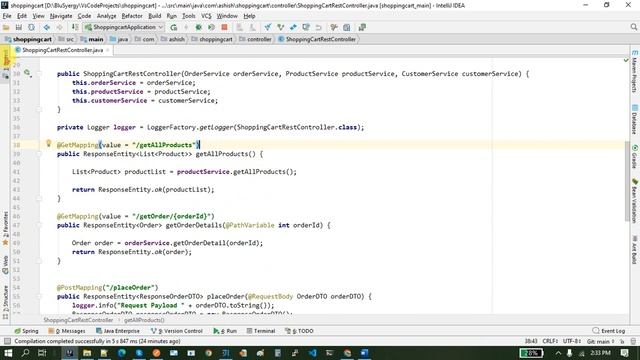The height and width of the screenshot is (360, 640).
Task: Select the ShoppingCartRestController.java editor tab
Action: (x=62, y=50)
